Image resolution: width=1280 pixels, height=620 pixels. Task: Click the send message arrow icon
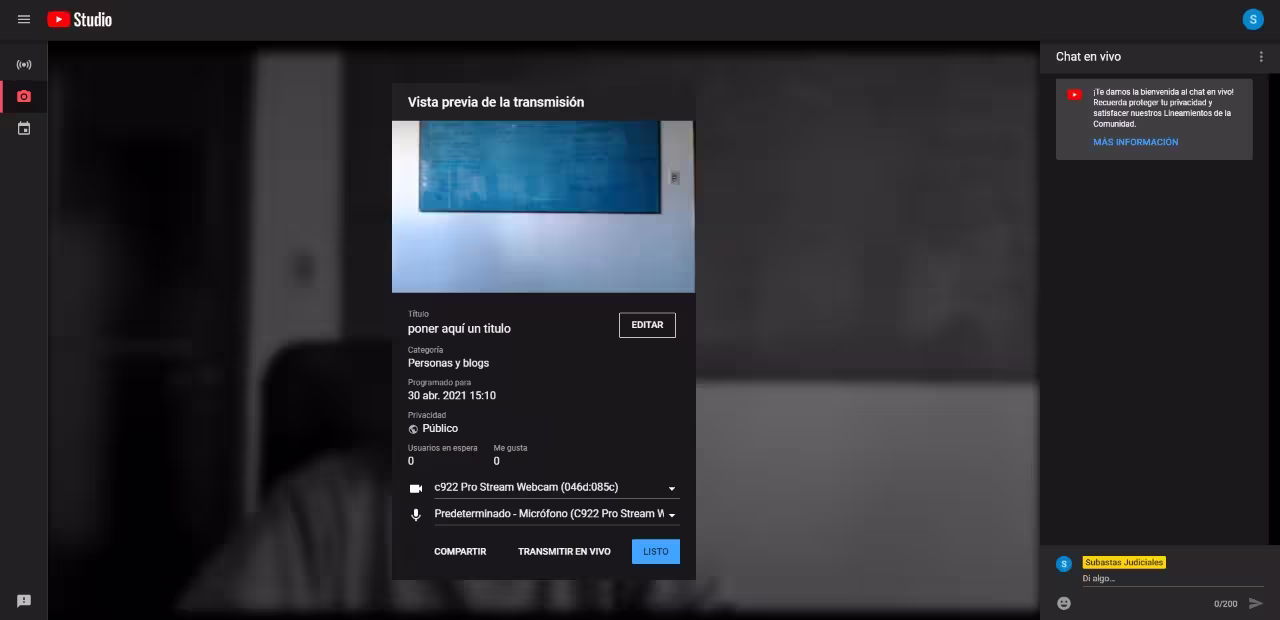click(x=1256, y=603)
